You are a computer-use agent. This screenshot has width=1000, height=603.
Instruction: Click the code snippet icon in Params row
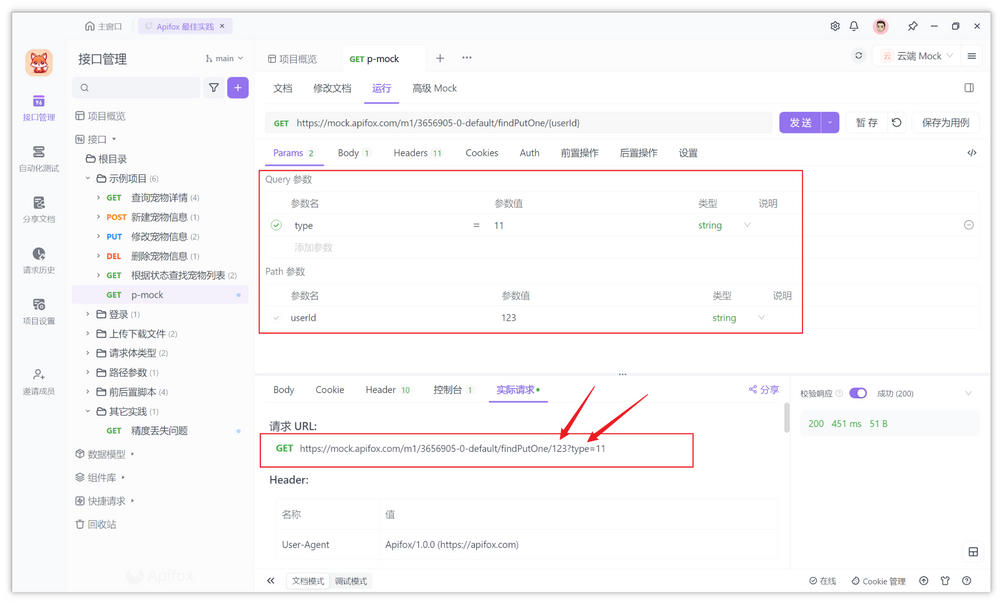[x=971, y=153]
